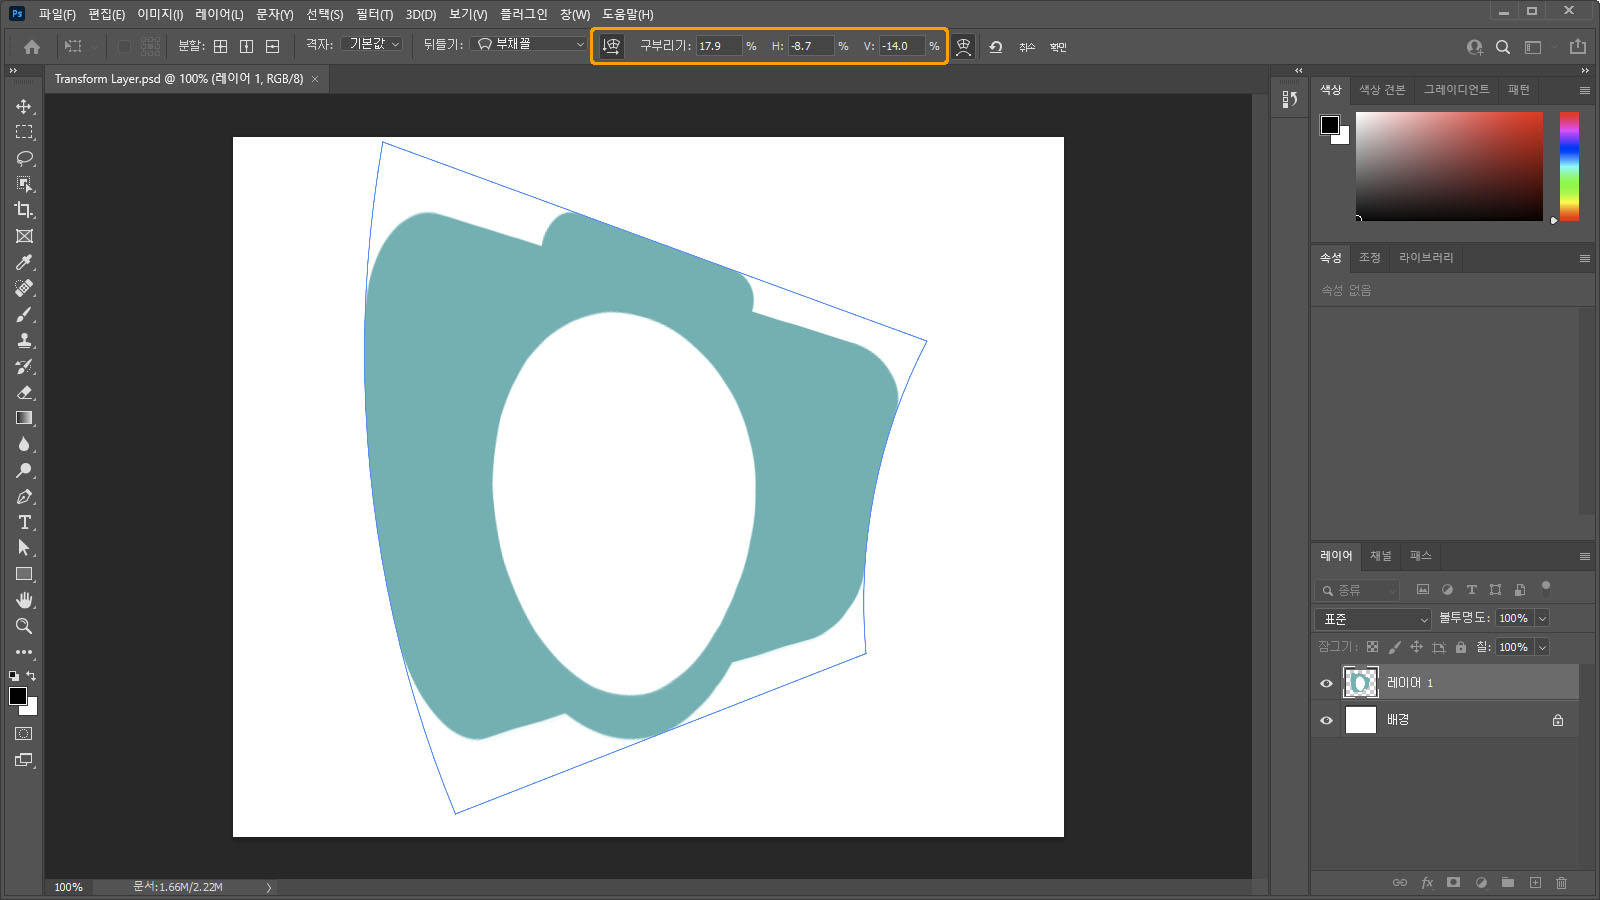Image resolution: width=1600 pixels, height=900 pixels.
Task: Commit the transform with 확인
Action: tap(1058, 47)
